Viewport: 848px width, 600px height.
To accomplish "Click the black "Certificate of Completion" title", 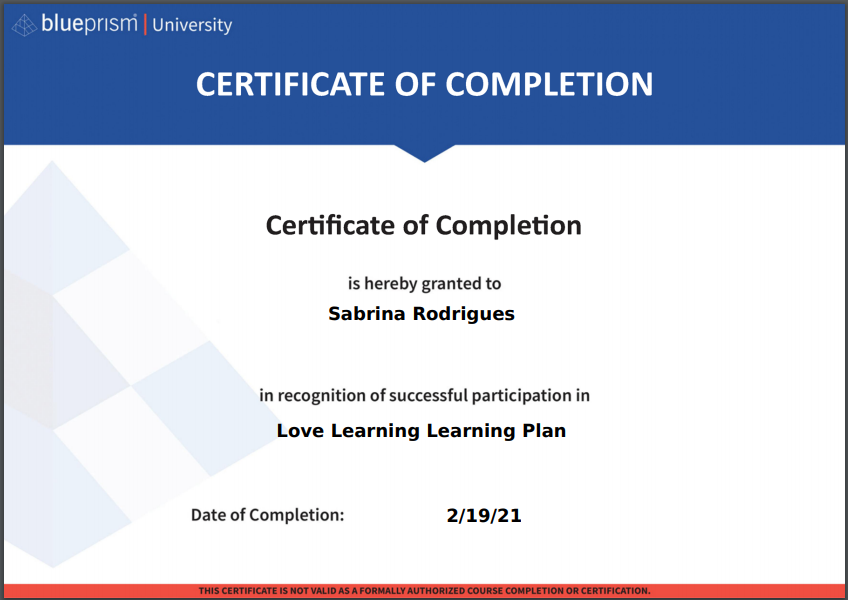I will click(423, 225).
